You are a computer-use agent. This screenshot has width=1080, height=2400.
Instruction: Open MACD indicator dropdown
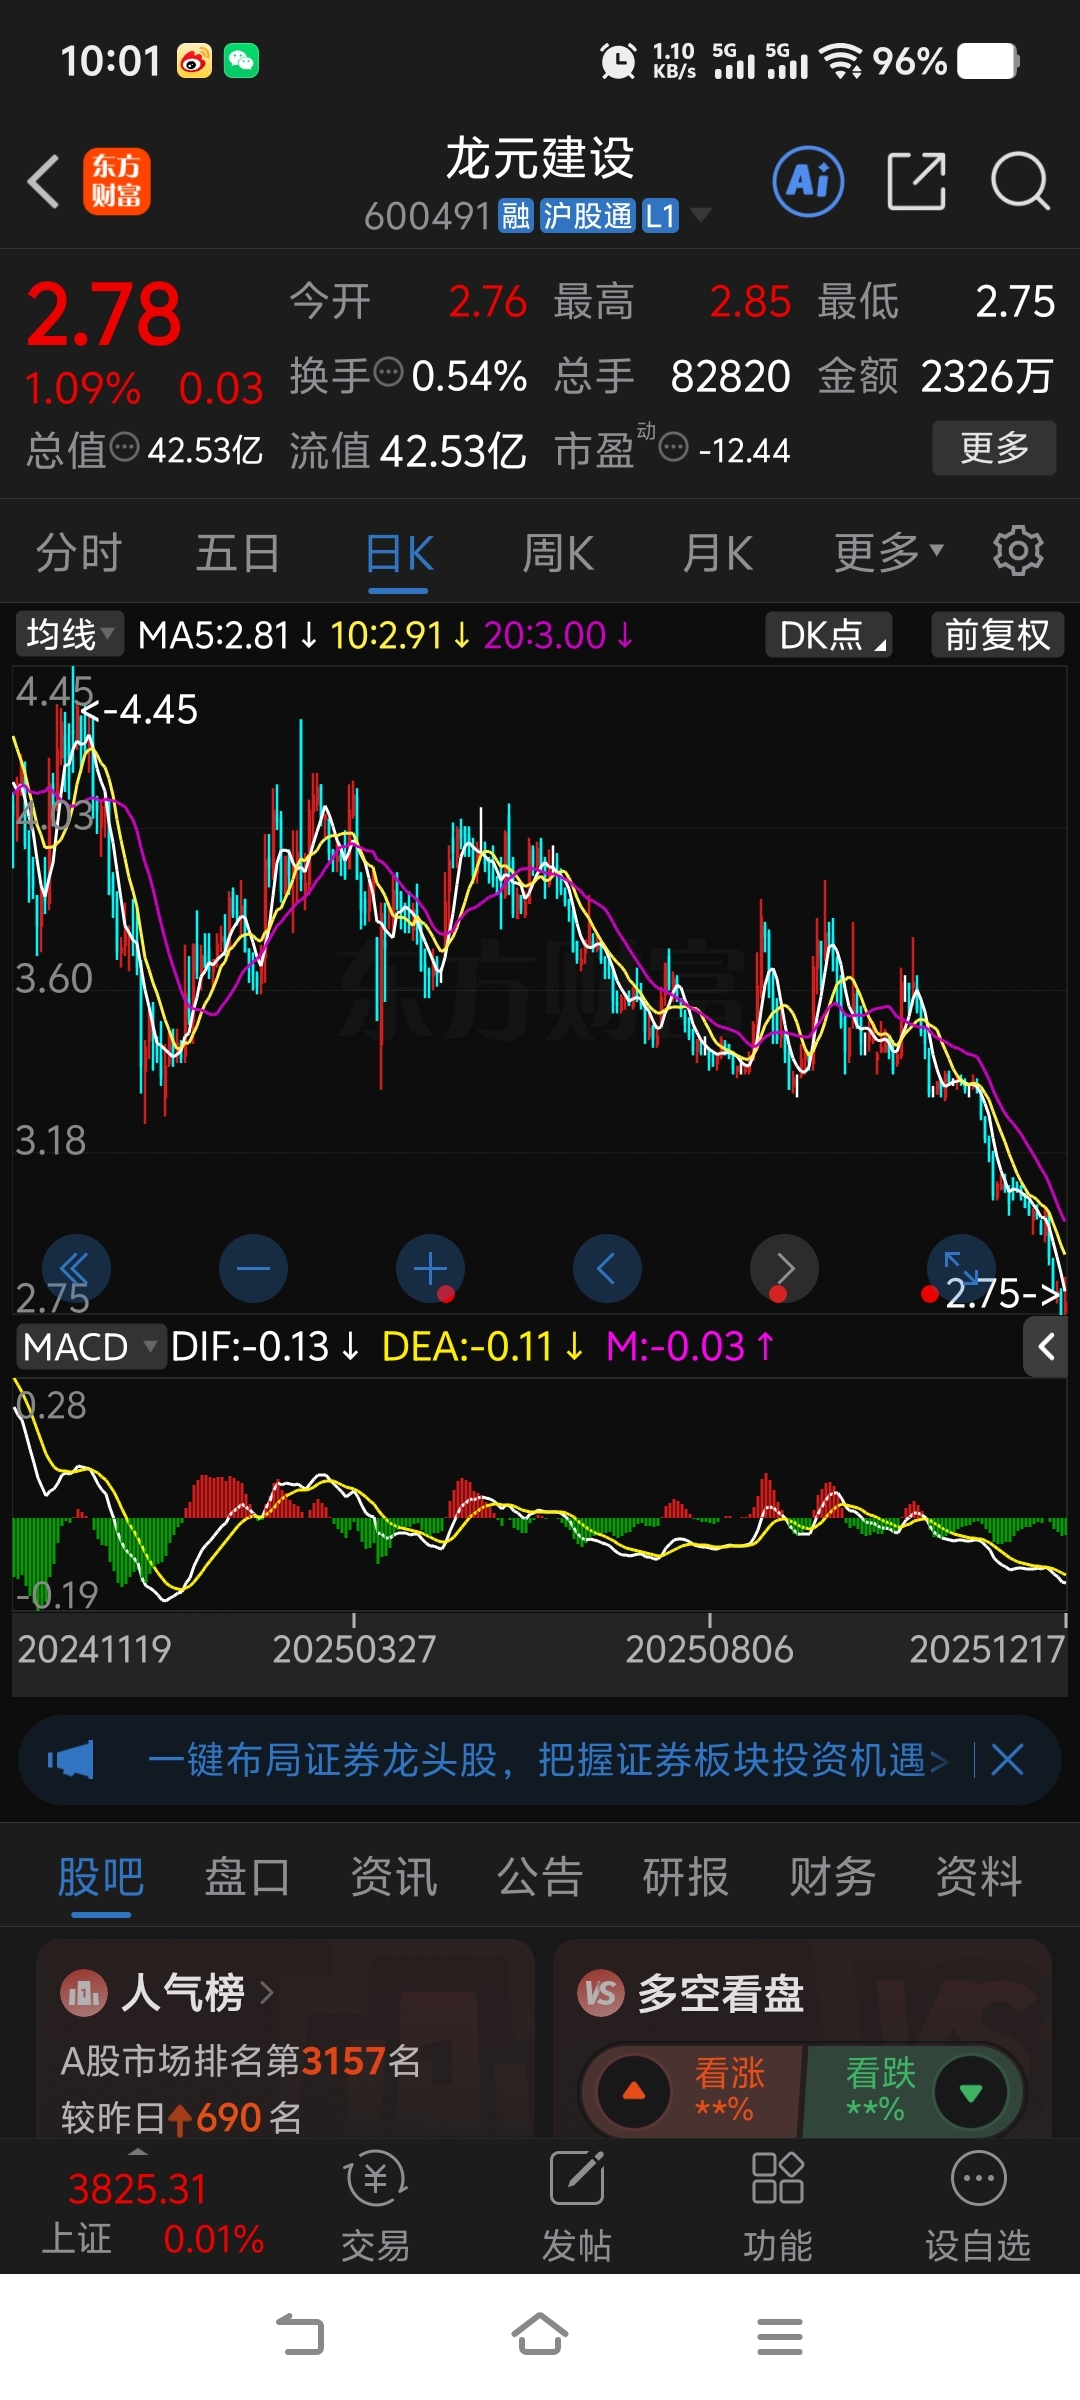90,1347
